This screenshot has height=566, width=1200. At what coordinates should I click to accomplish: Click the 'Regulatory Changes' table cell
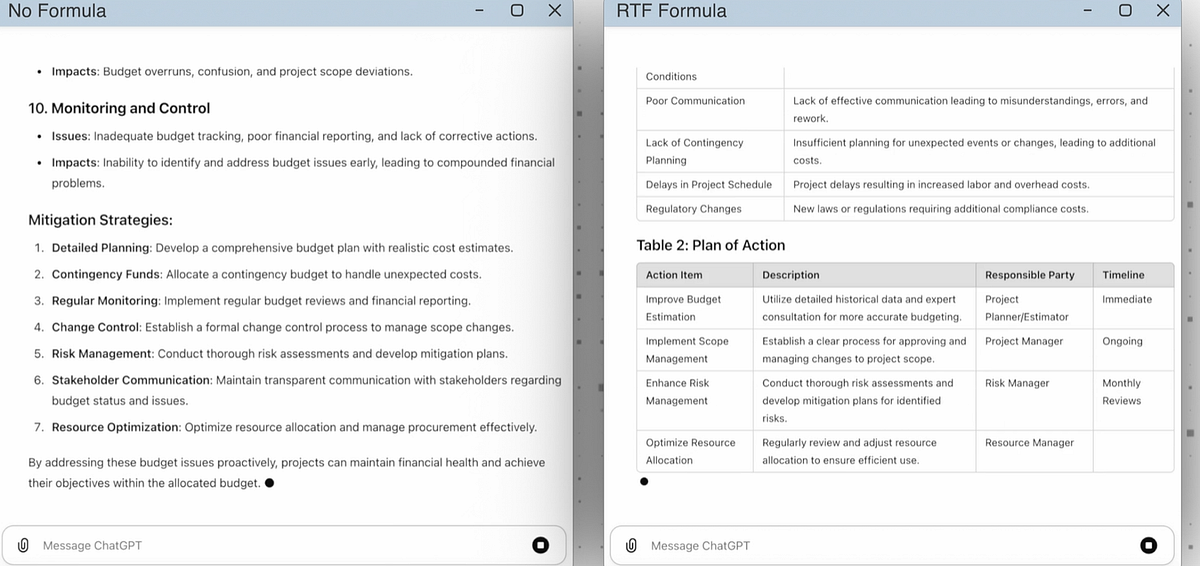point(710,209)
